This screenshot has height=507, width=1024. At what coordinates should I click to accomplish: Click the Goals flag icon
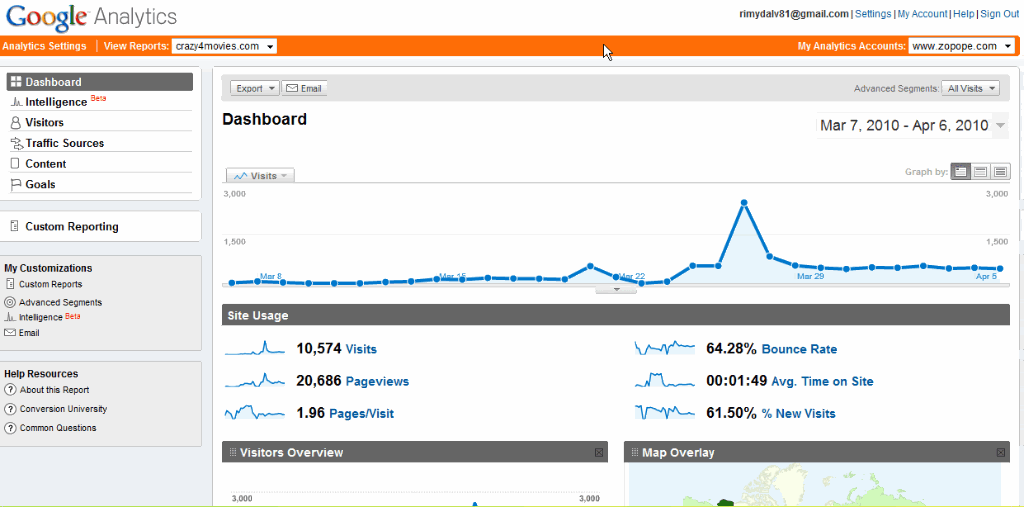pyautogui.click(x=16, y=185)
